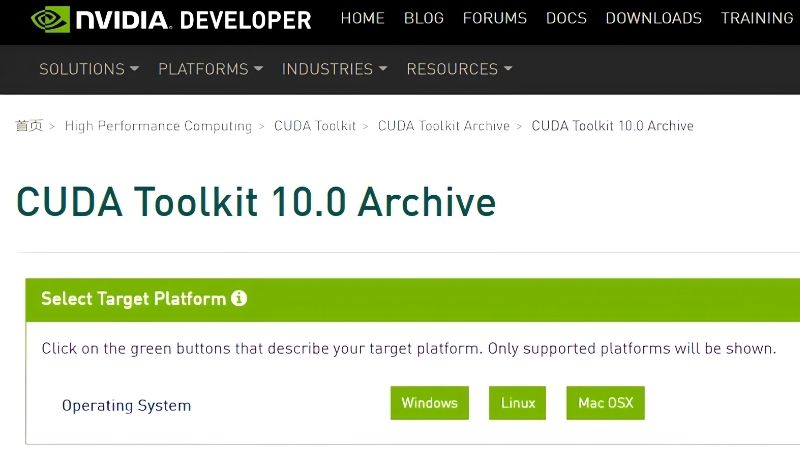This screenshot has width=800, height=450.
Task: Open the TRAINING nav item
Action: coord(757,18)
